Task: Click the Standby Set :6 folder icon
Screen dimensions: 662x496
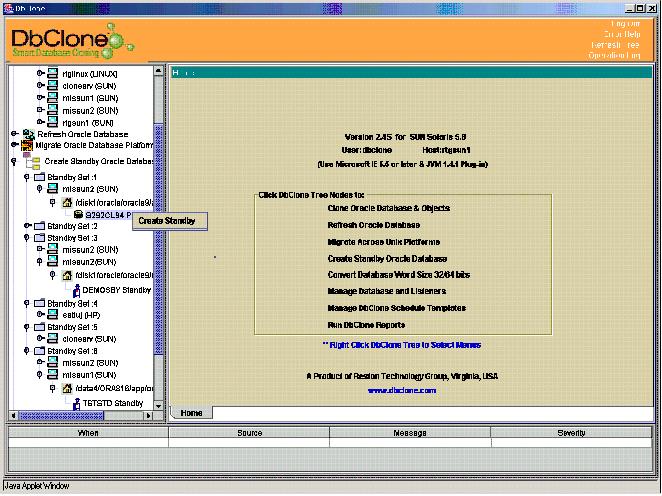Action: (x=39, y=351)
